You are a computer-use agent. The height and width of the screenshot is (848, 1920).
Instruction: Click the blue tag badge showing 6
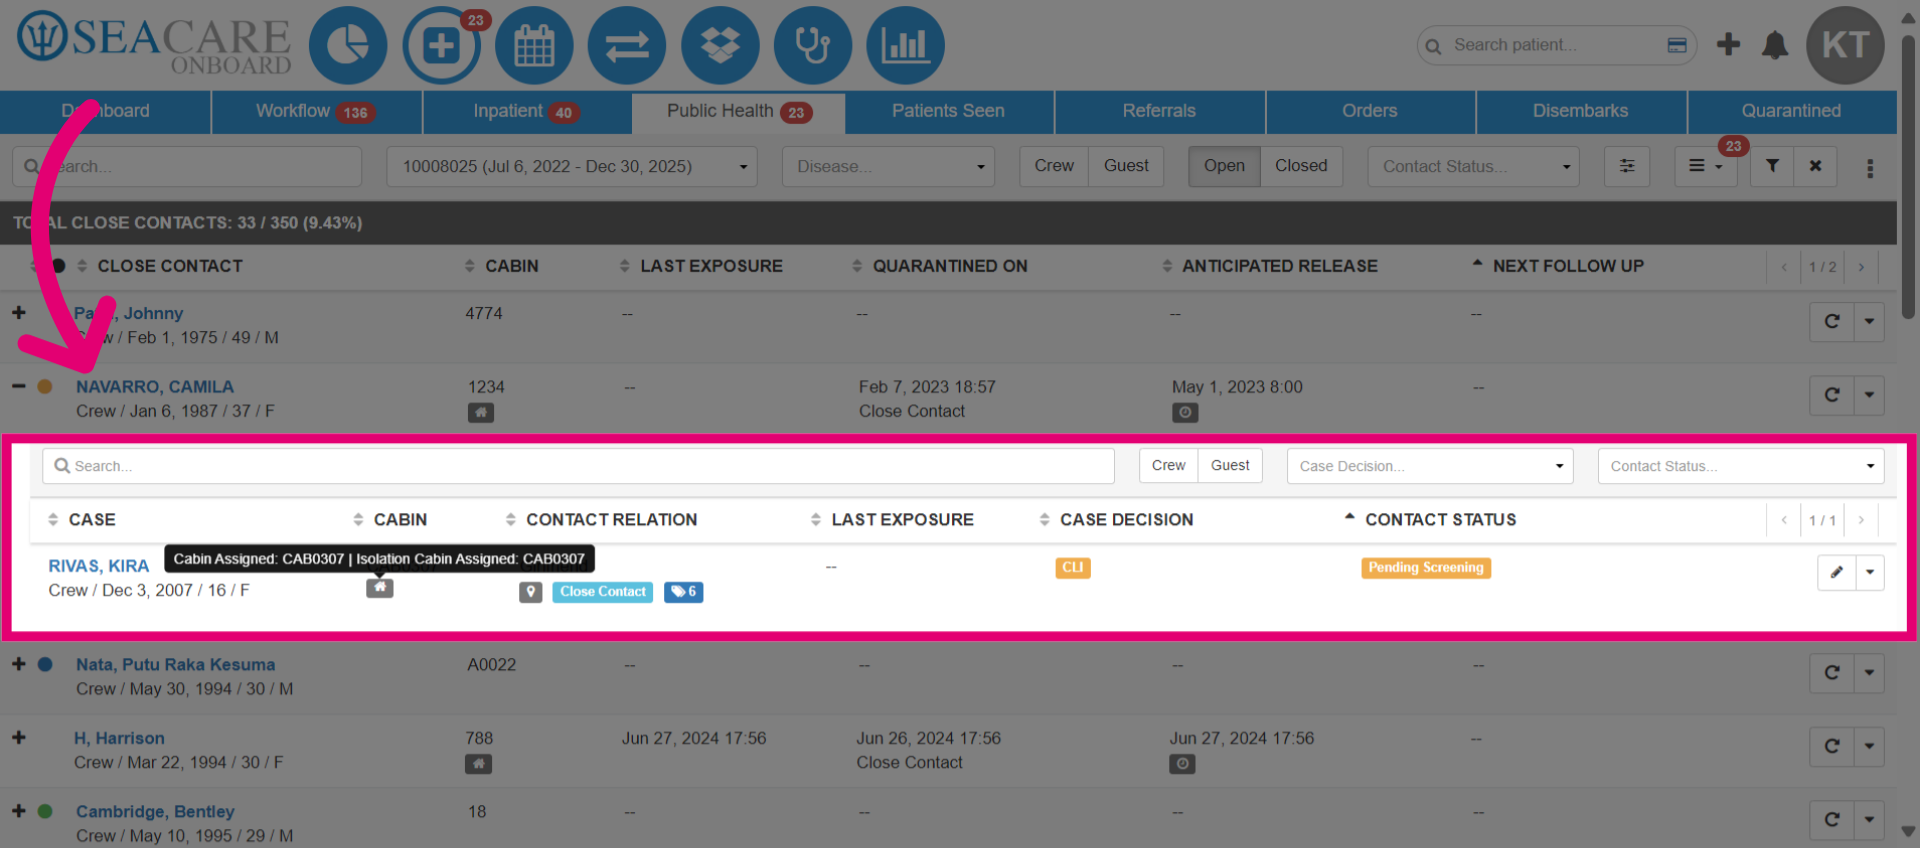pyautogui.click(x=684, y=592)
